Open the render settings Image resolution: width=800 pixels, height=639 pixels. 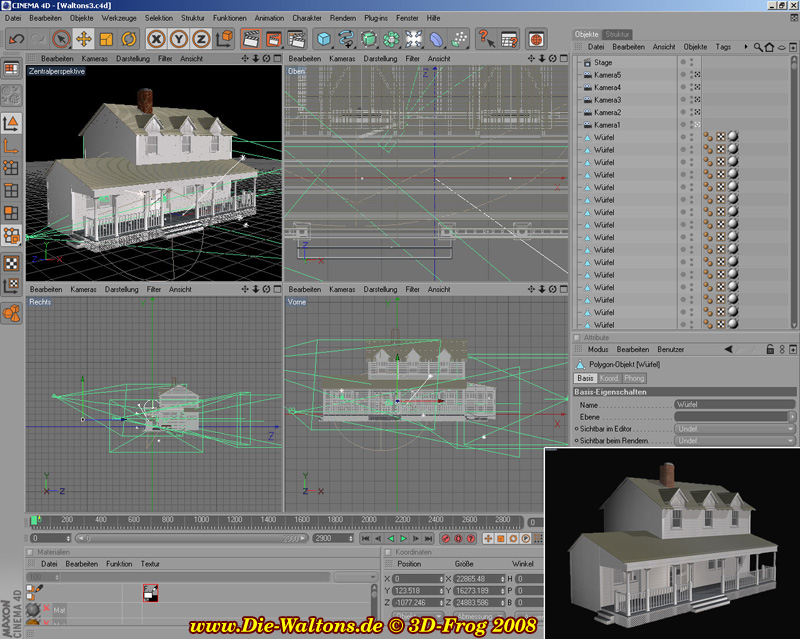(296, 39)
